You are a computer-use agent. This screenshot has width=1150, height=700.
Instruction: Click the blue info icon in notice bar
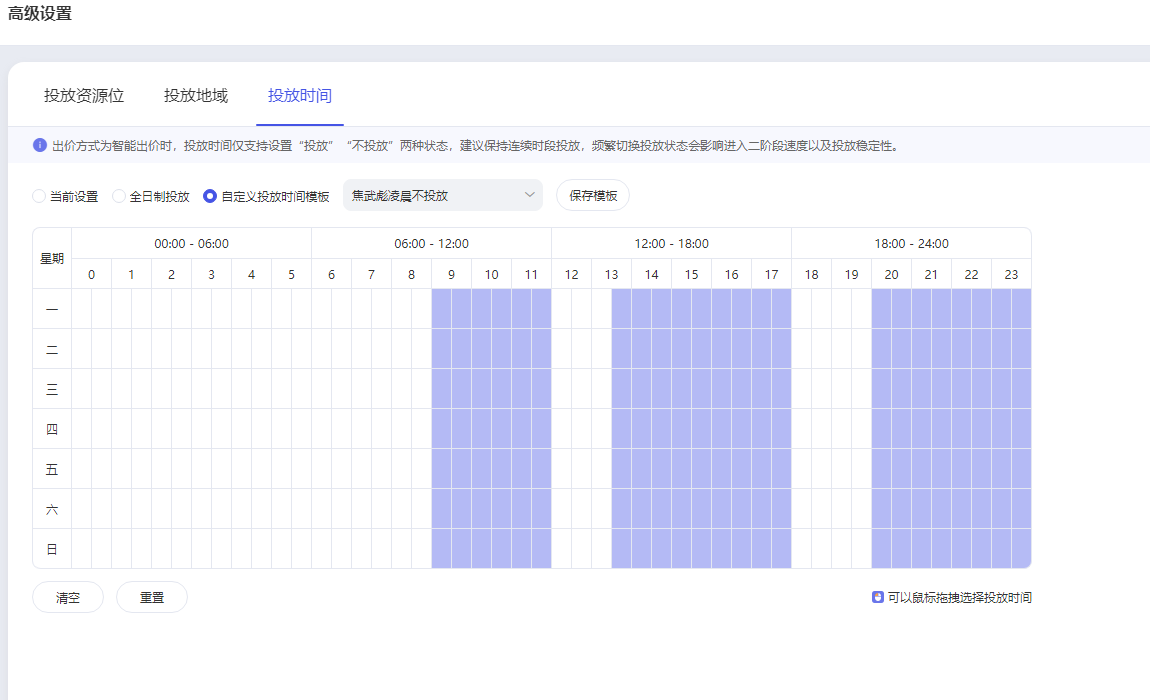(40, 145)
